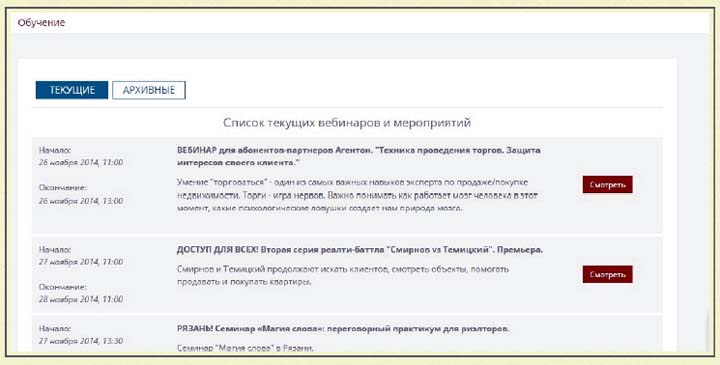This screenshot has height=365, width=720.
Task: Click the Список текущих вебинаров heading
Action: tap(347, 123)
